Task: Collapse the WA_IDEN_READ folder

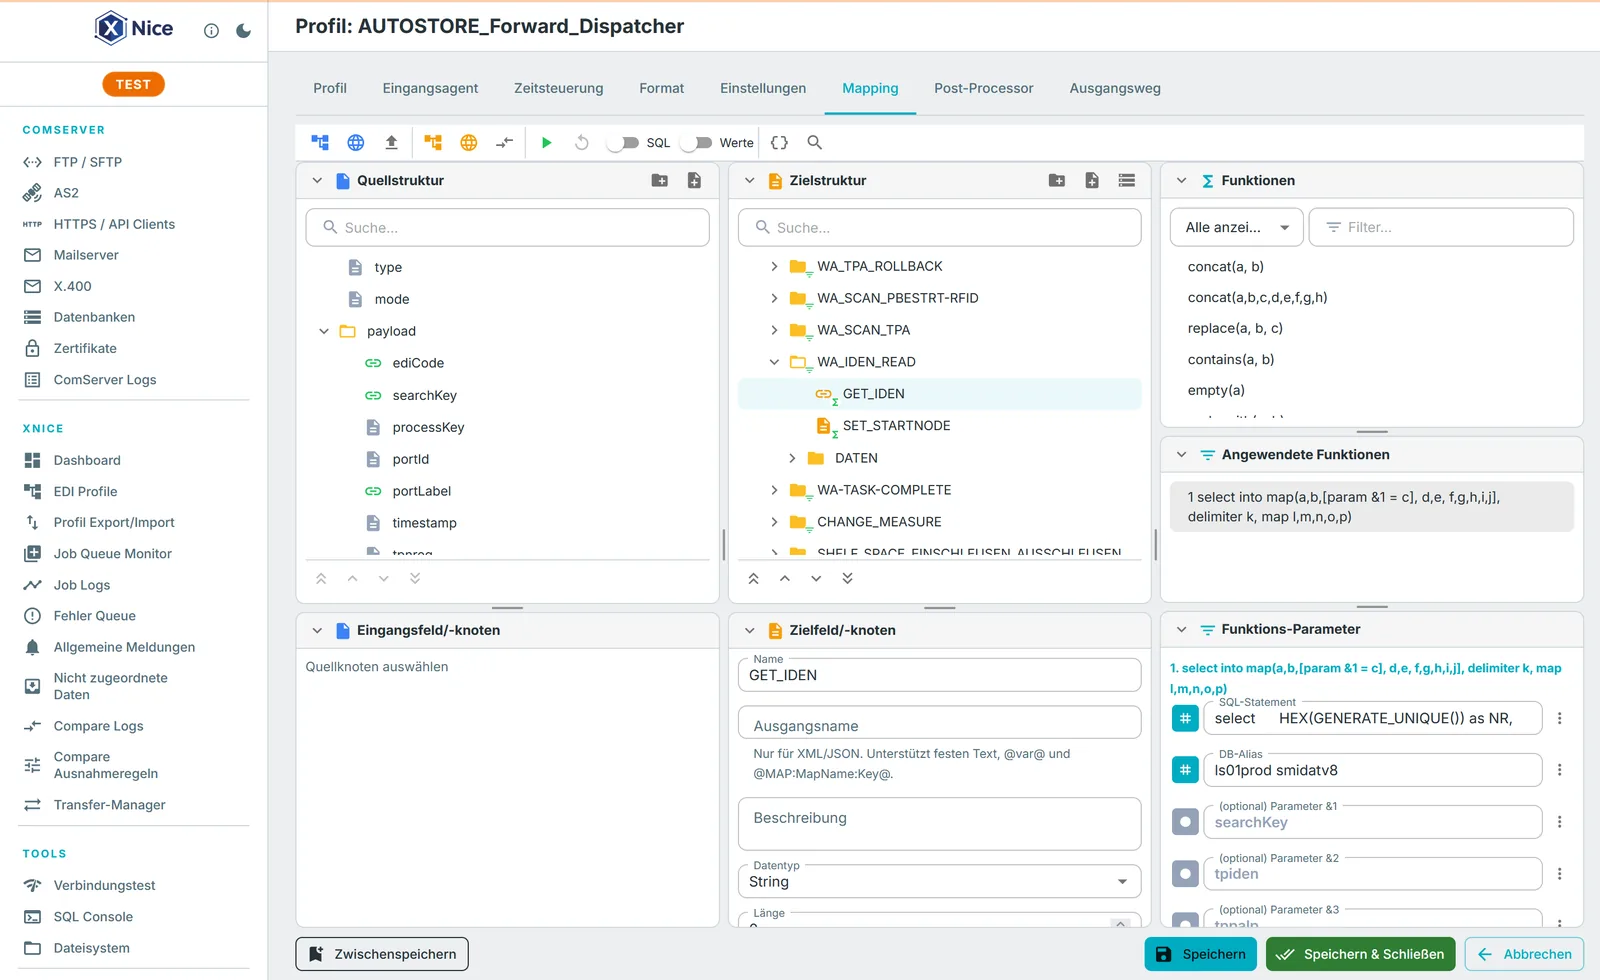Action: click(774, 362)
